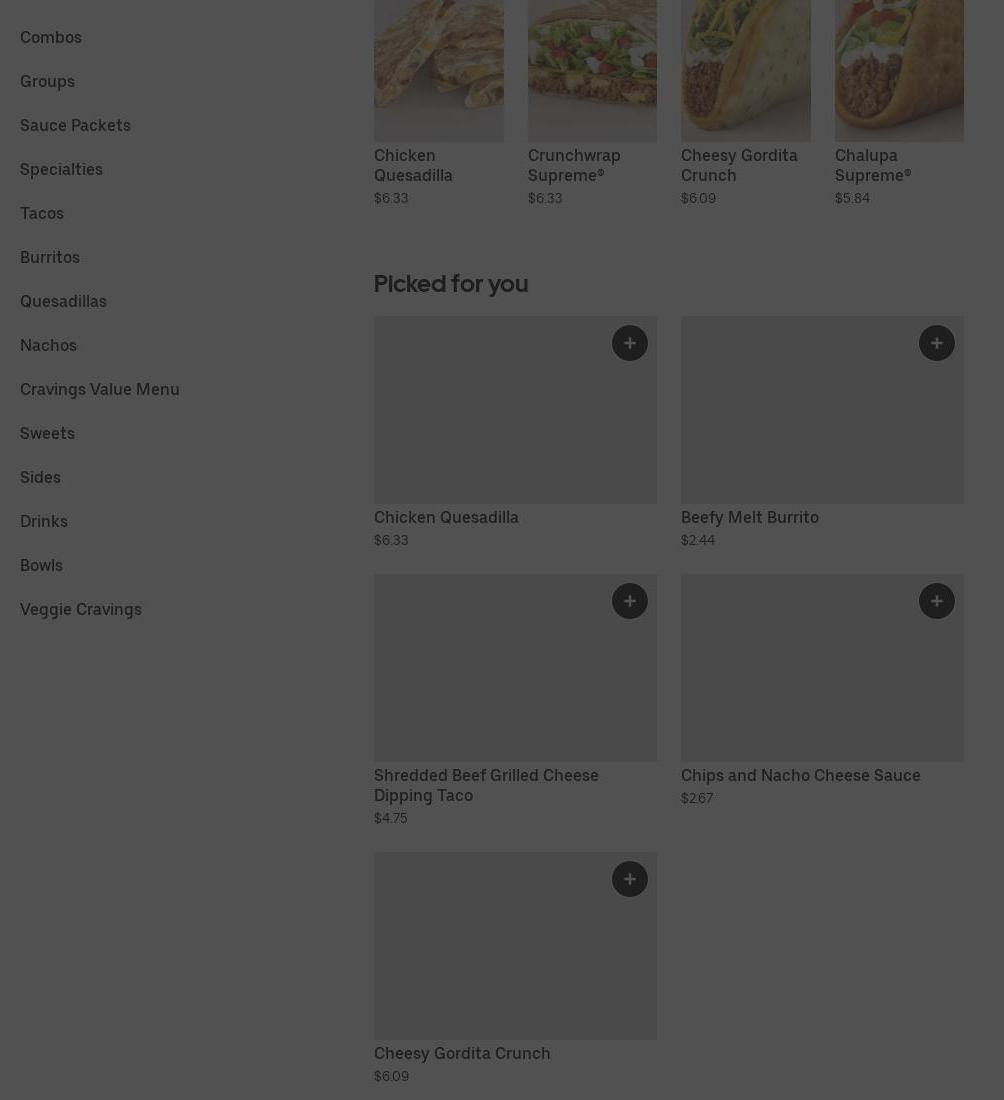The image size is (1004, 1100).
Task: Add Cheesy Gordita Crunch with plus icon
Action: coord(629,879)
